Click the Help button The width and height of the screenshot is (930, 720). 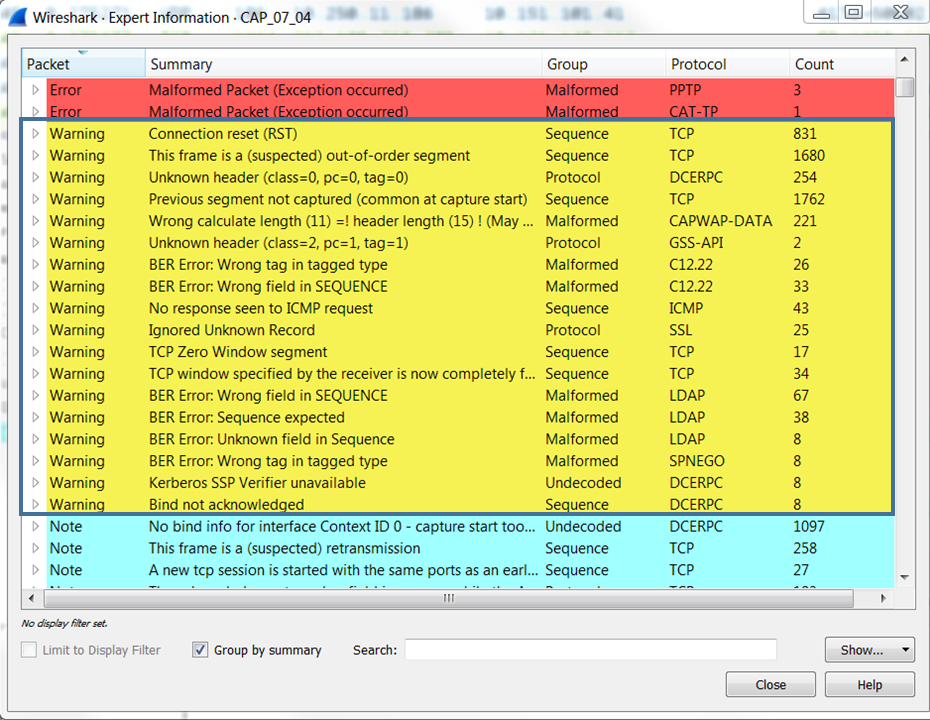pyautogui.click(x=870, y=684)
